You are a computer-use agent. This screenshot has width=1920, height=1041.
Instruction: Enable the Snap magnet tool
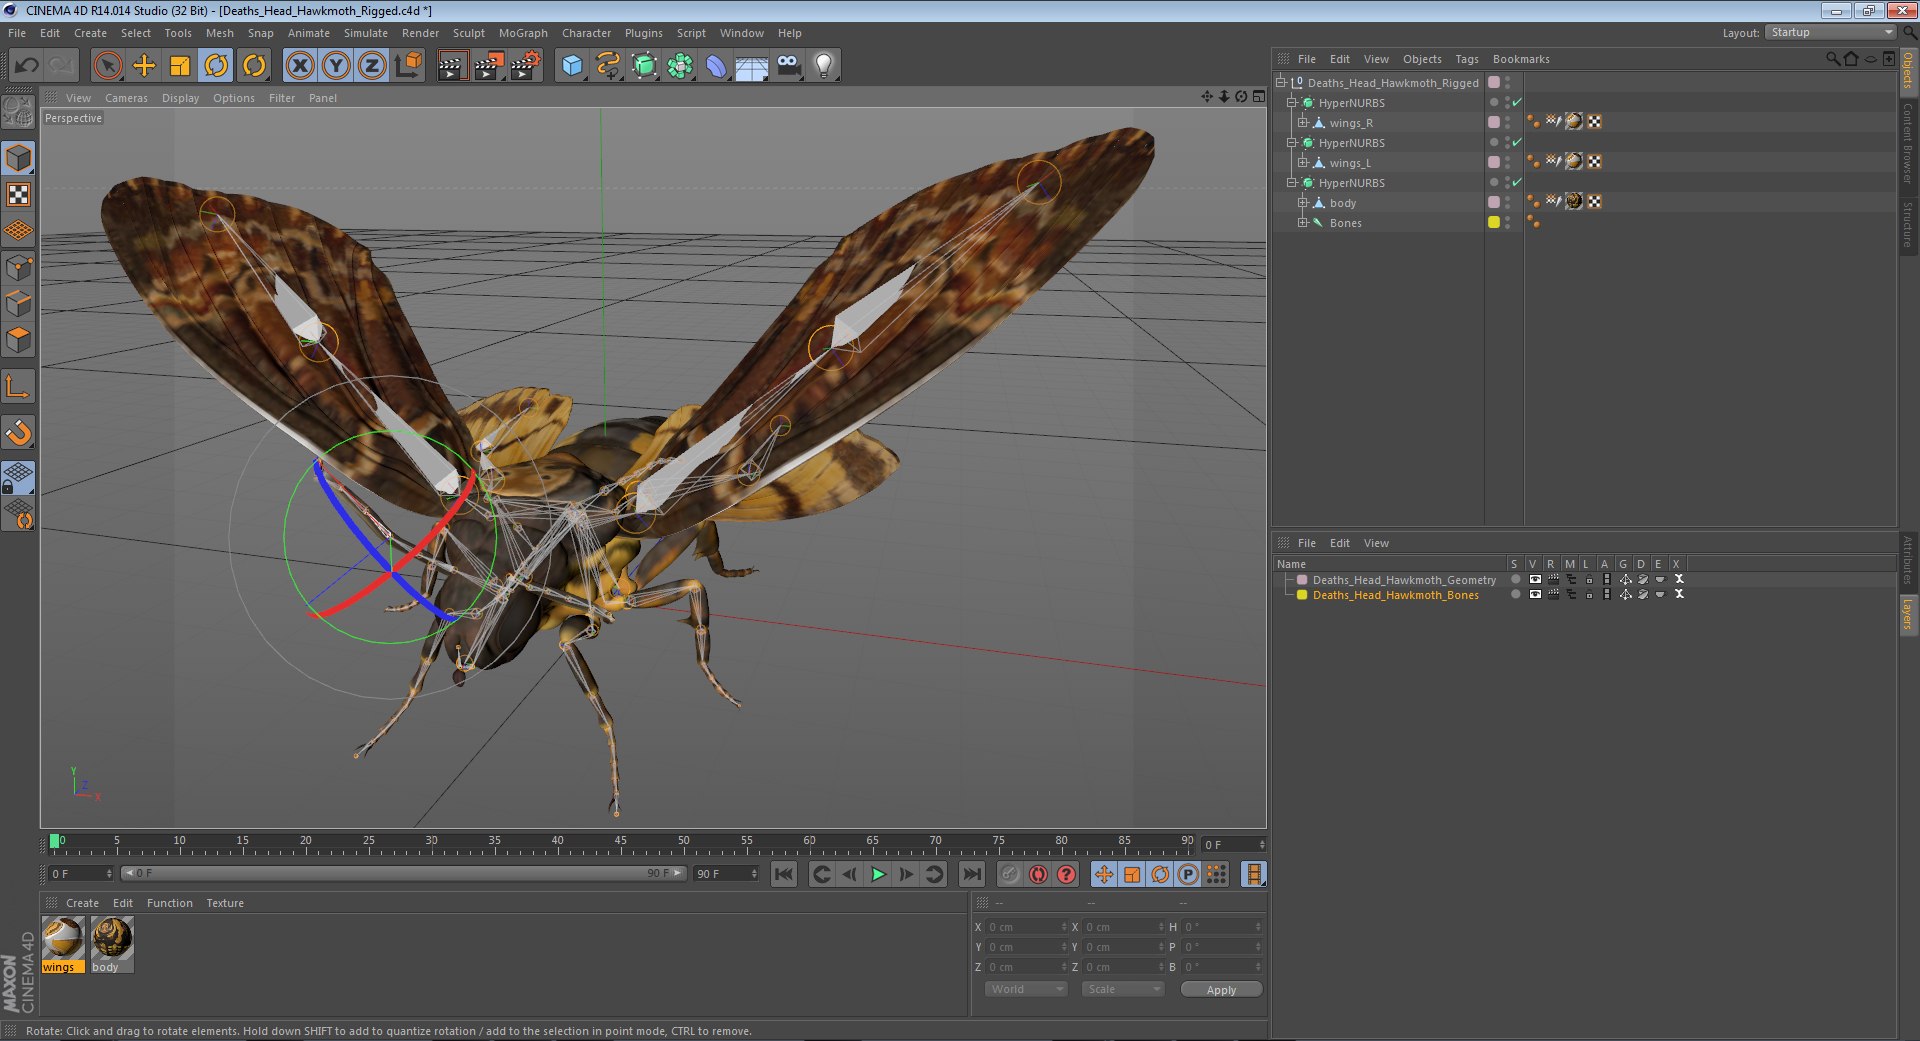[x=18, y=432]
